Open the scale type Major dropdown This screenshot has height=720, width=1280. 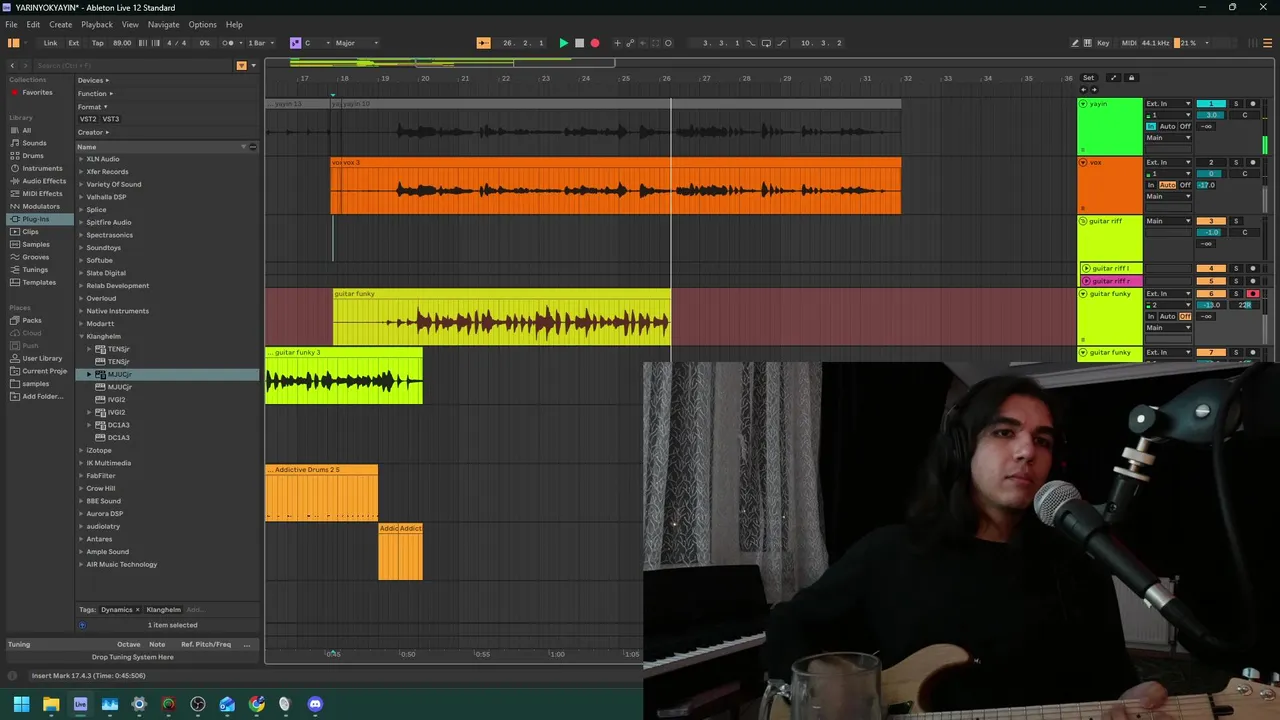(357, 43)
